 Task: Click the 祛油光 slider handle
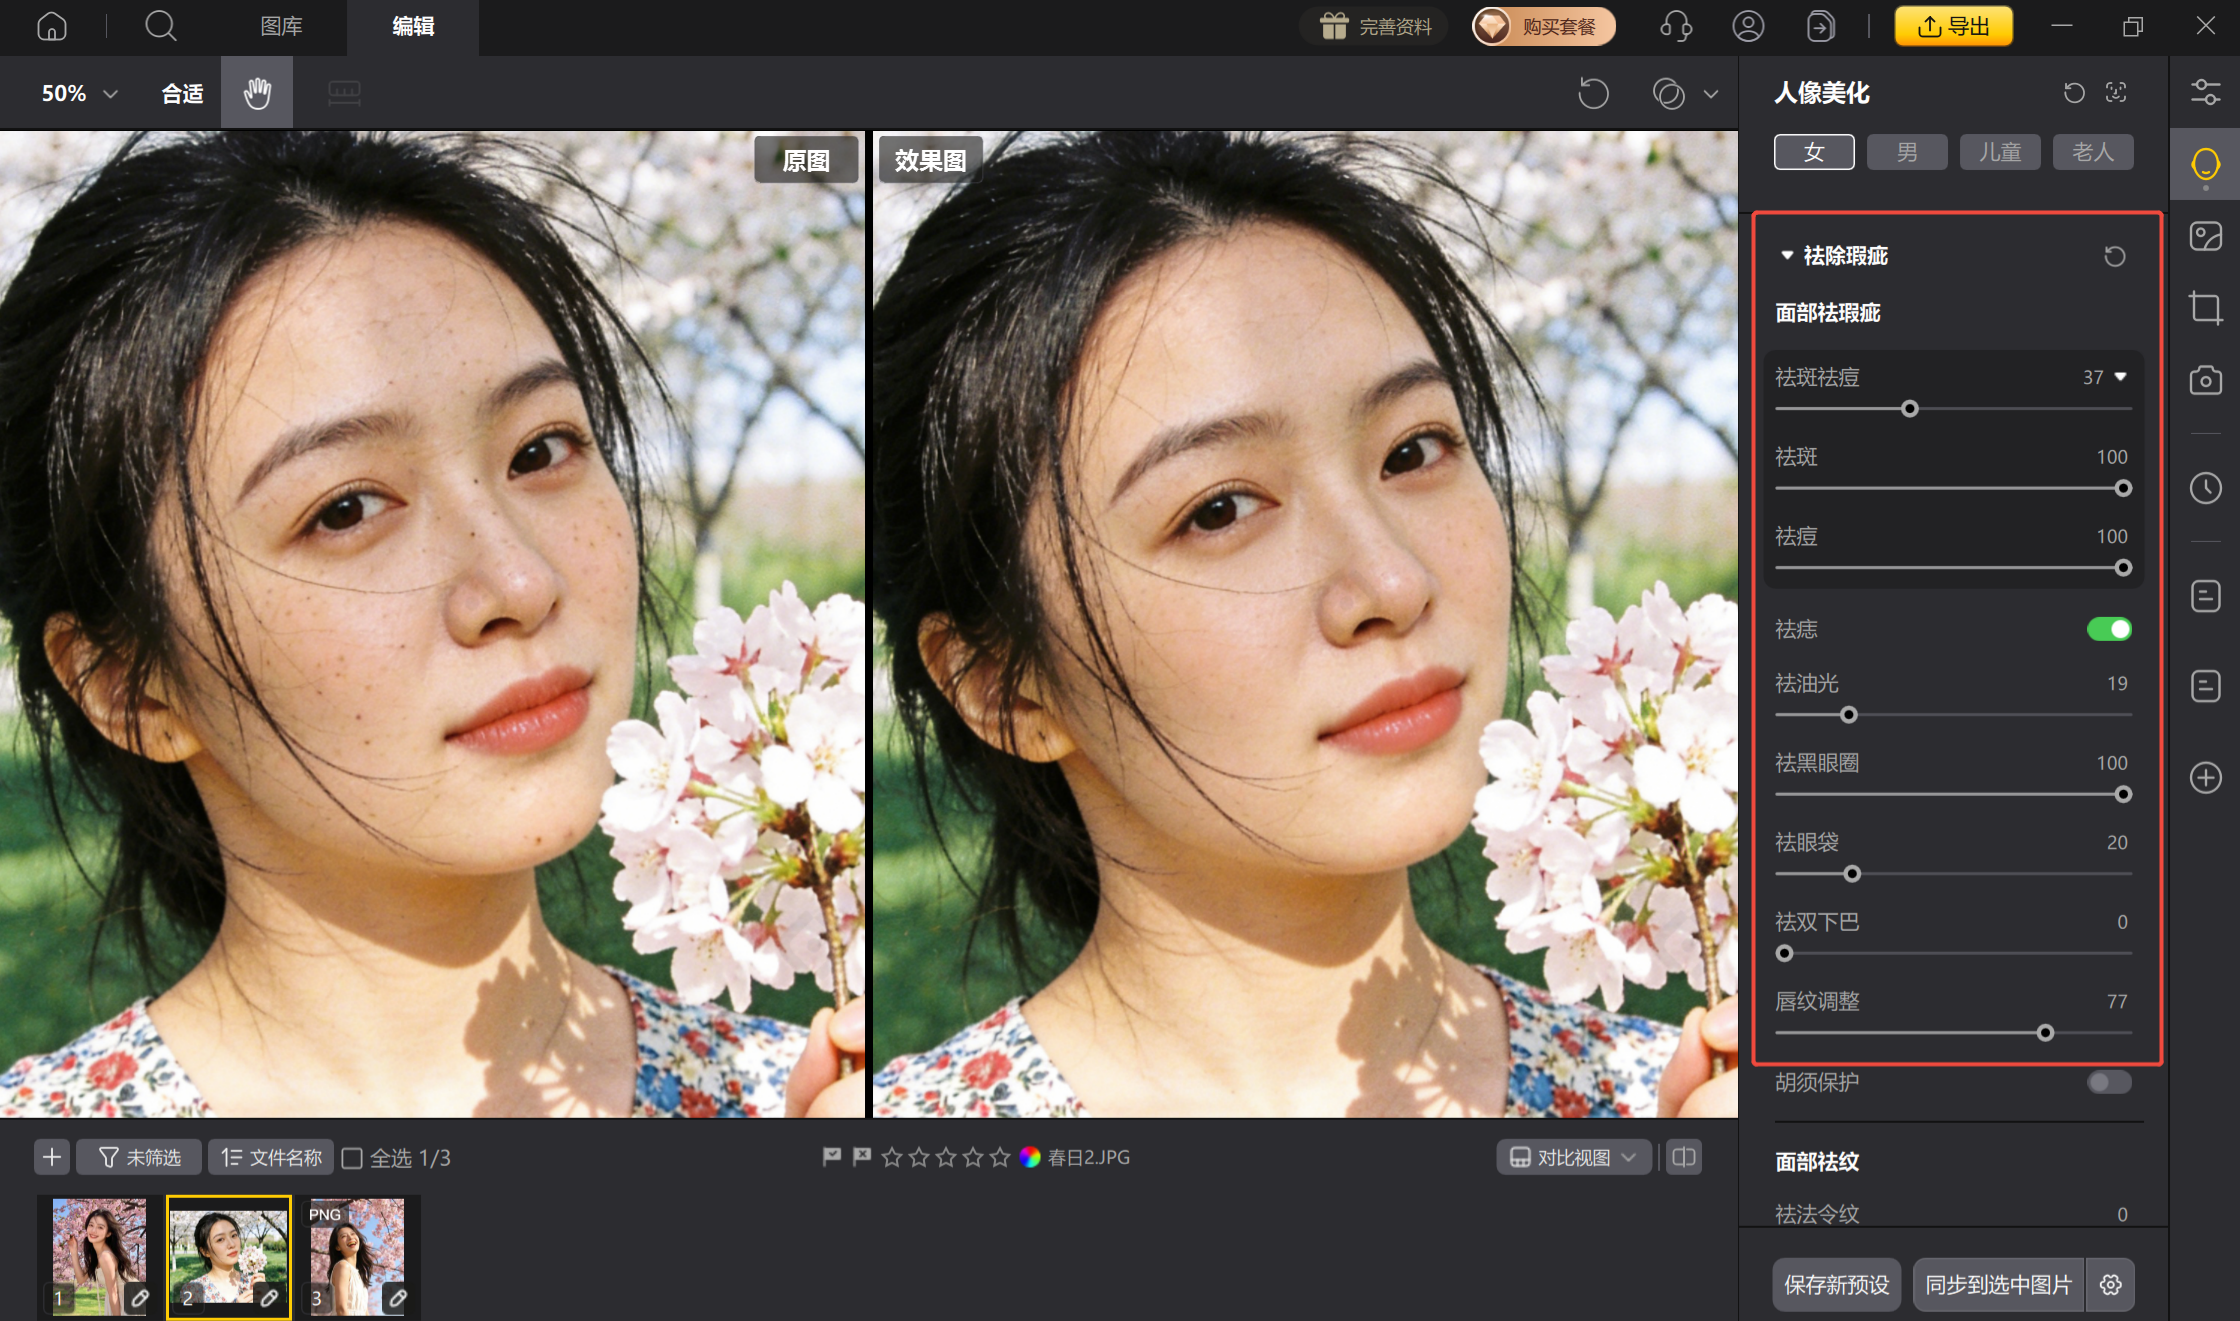click(1849, 715)
